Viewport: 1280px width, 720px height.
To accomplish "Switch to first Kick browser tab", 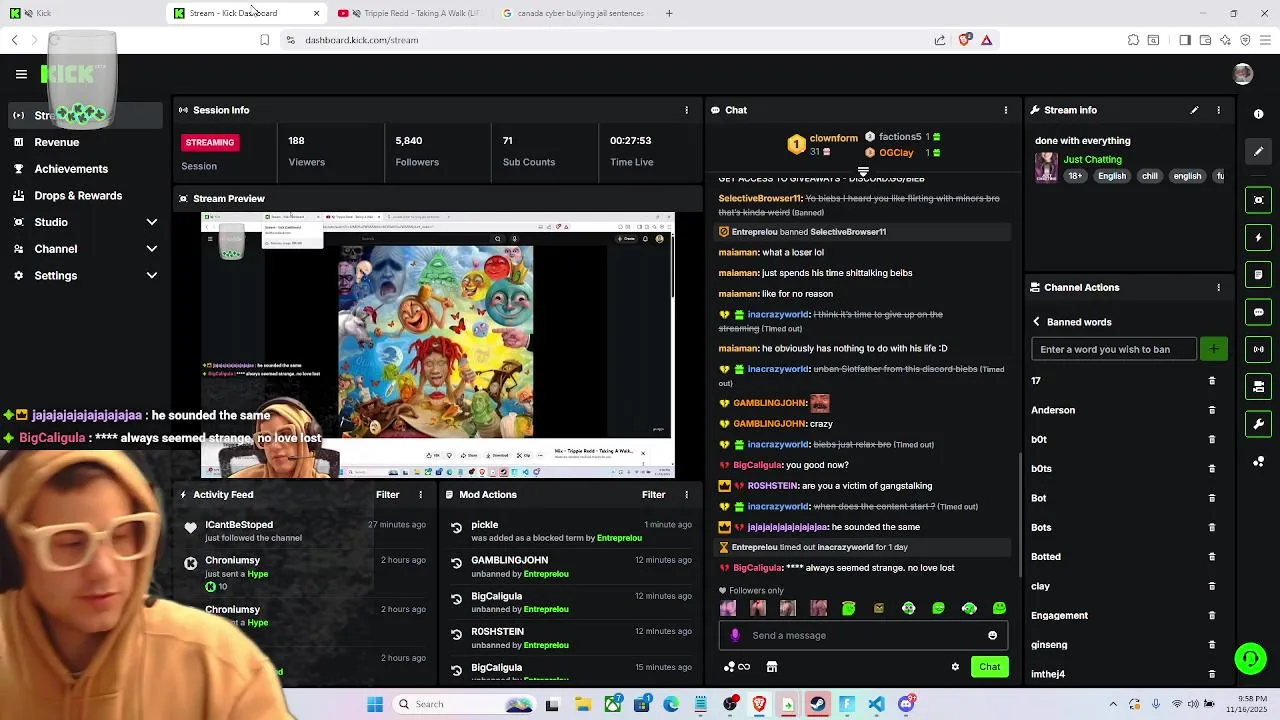I will (x=84, y=13).
